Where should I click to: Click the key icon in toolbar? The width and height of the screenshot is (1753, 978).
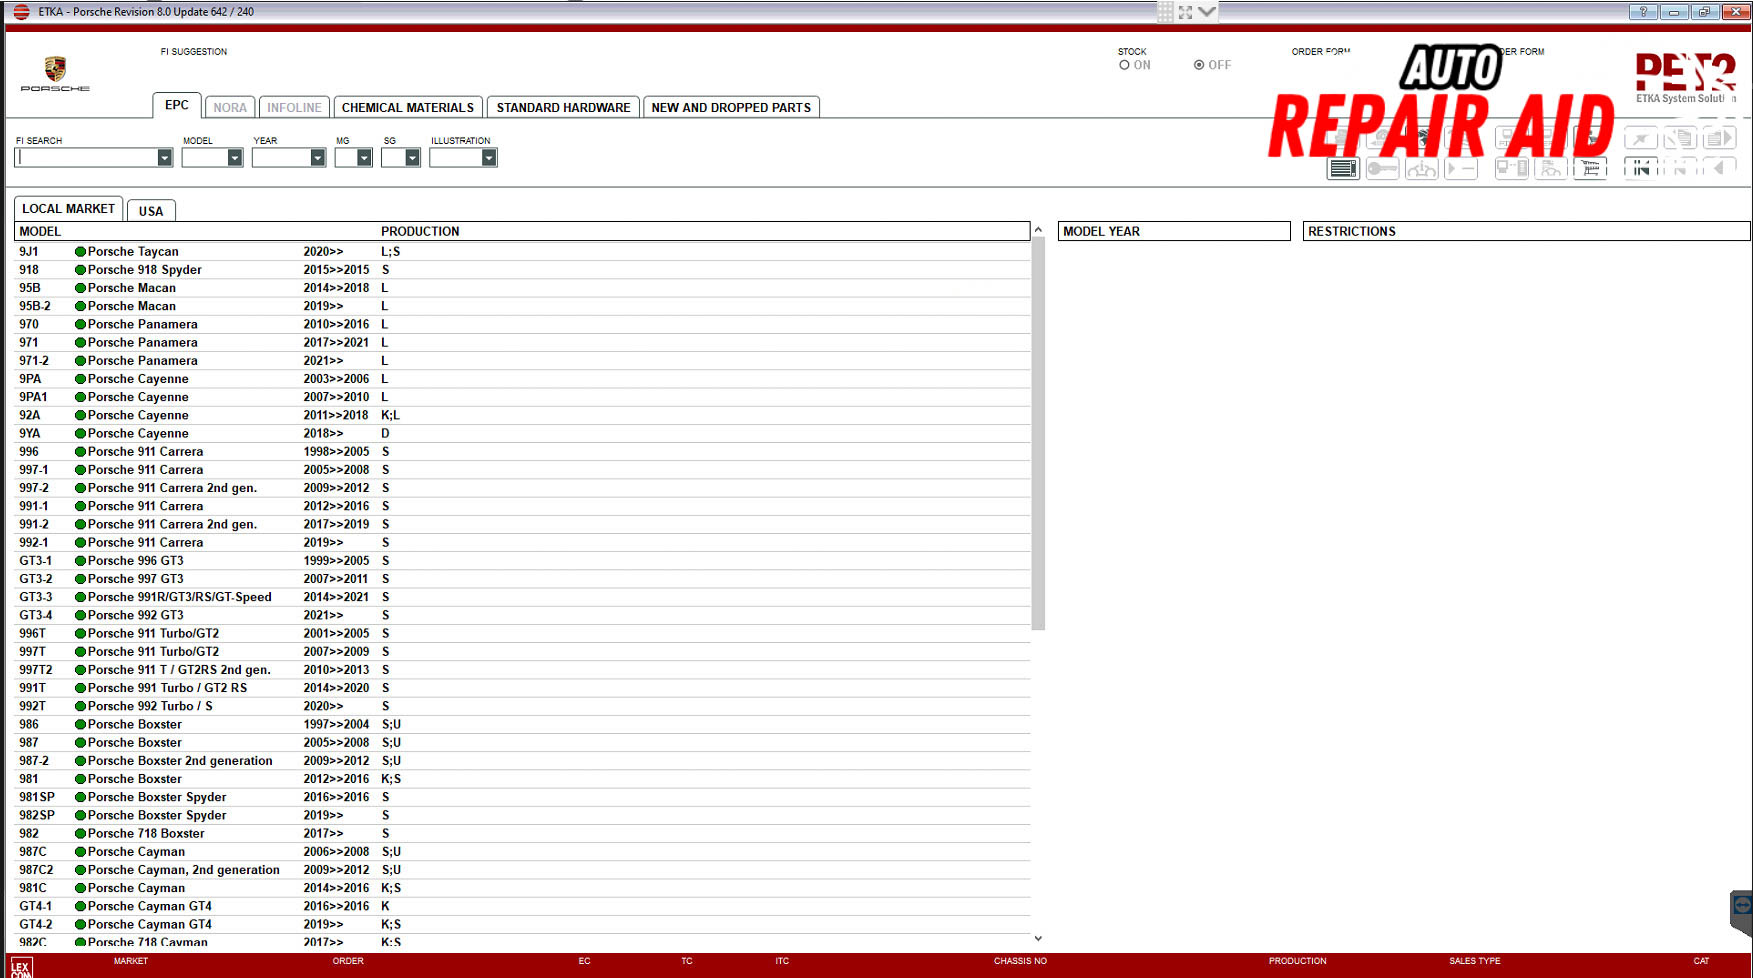1382,169
